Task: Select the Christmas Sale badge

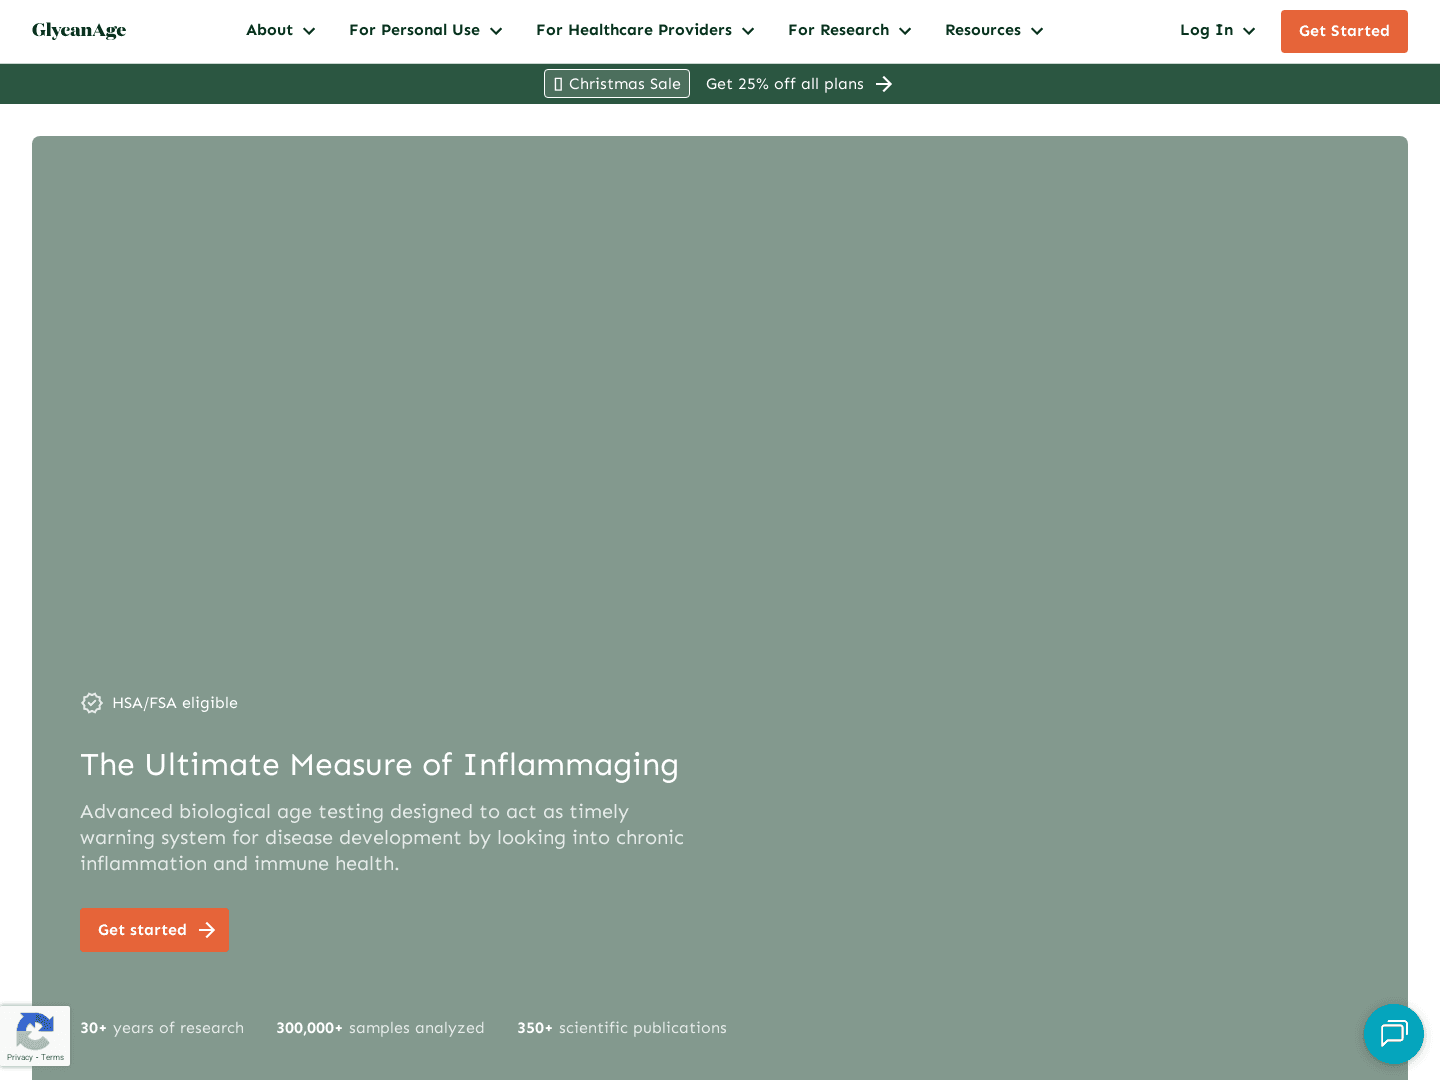Action: click(616, 84)
